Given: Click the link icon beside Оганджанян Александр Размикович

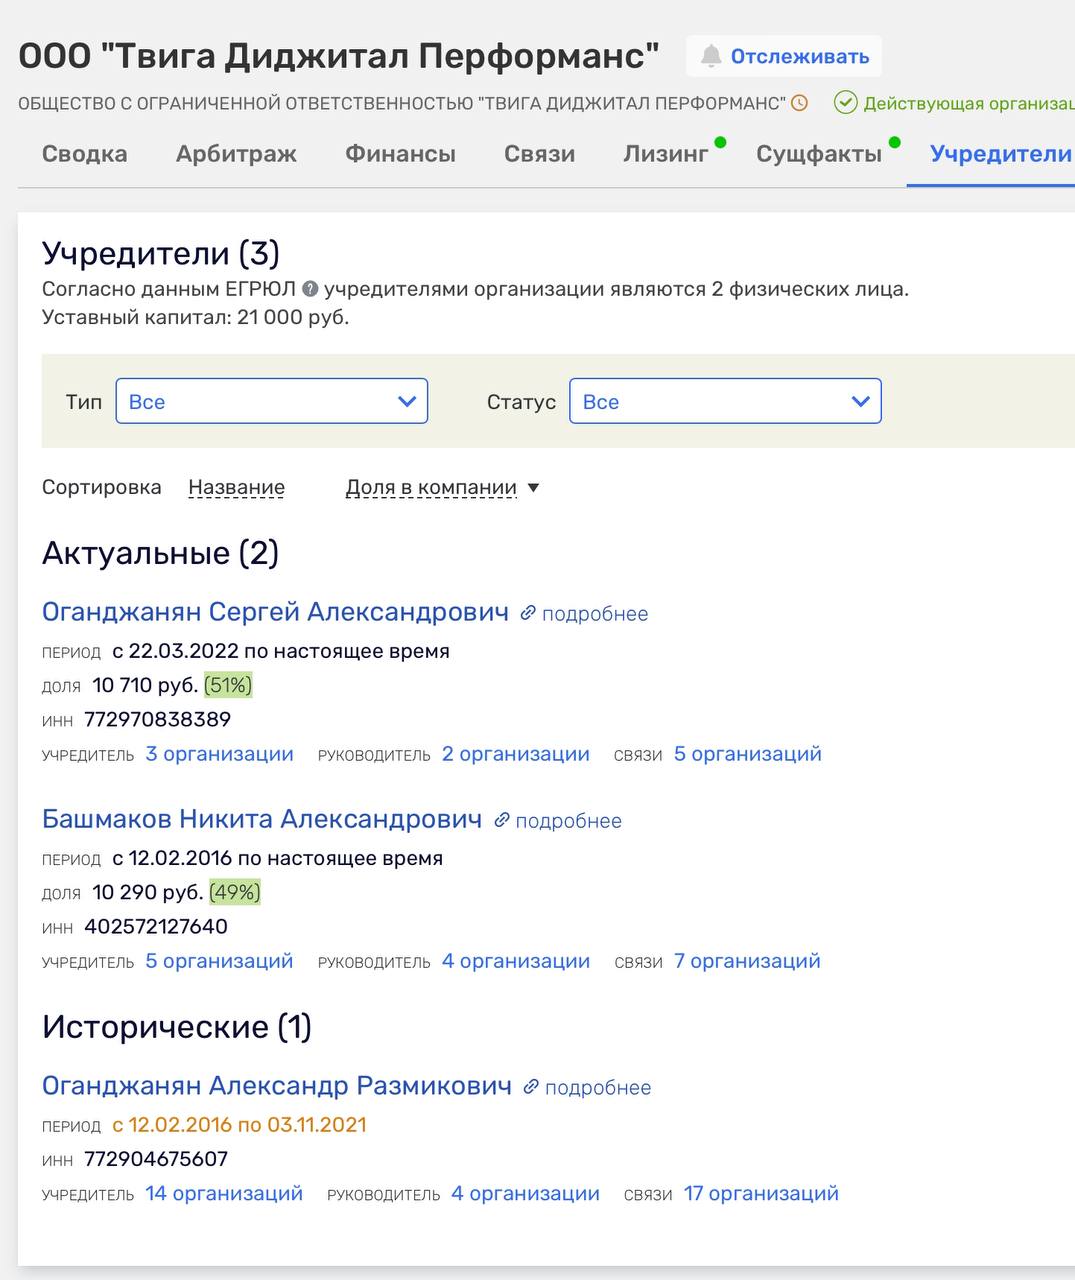Looking at the screenshot, I should [531, 1087].
